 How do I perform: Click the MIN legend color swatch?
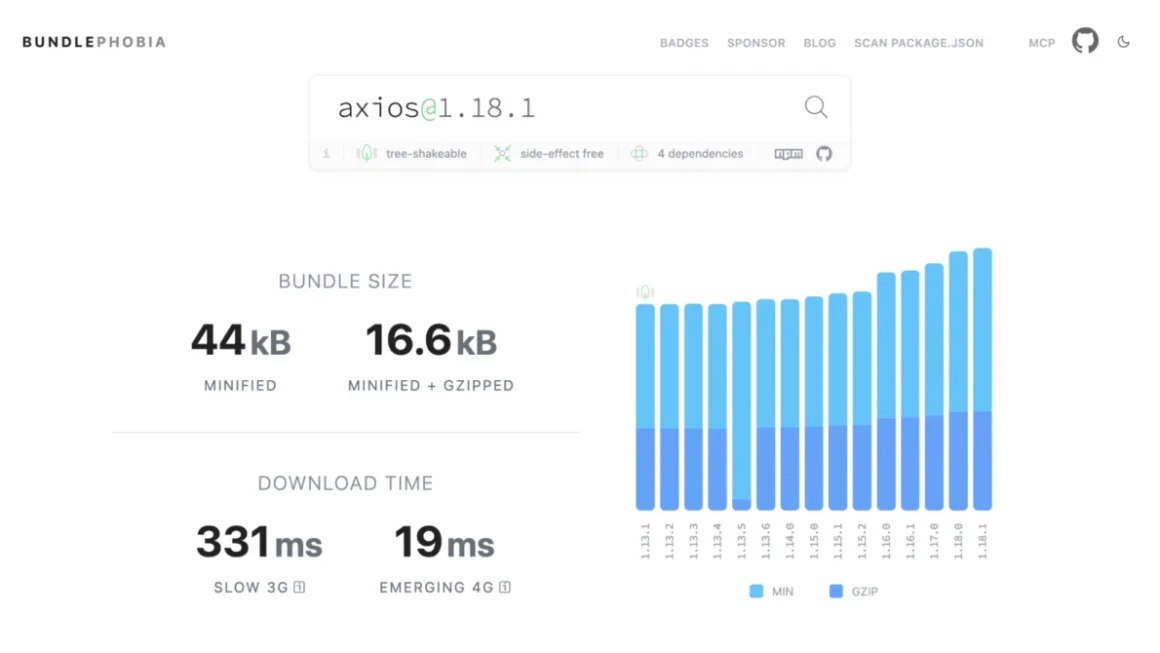coord(756,591)
